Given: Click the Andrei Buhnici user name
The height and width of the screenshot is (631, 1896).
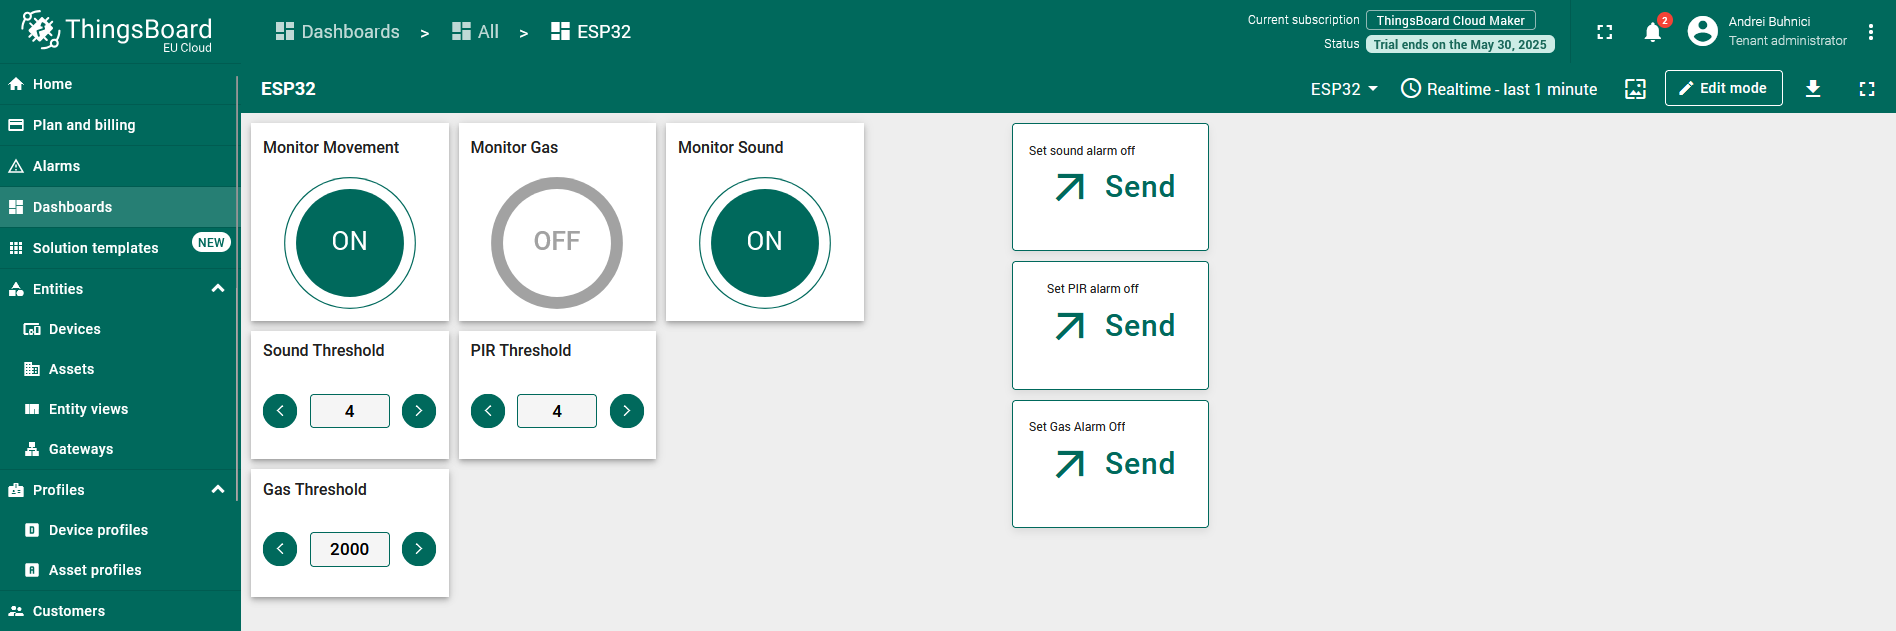Looking at the screenshot, I should [x=1769, y=22].
